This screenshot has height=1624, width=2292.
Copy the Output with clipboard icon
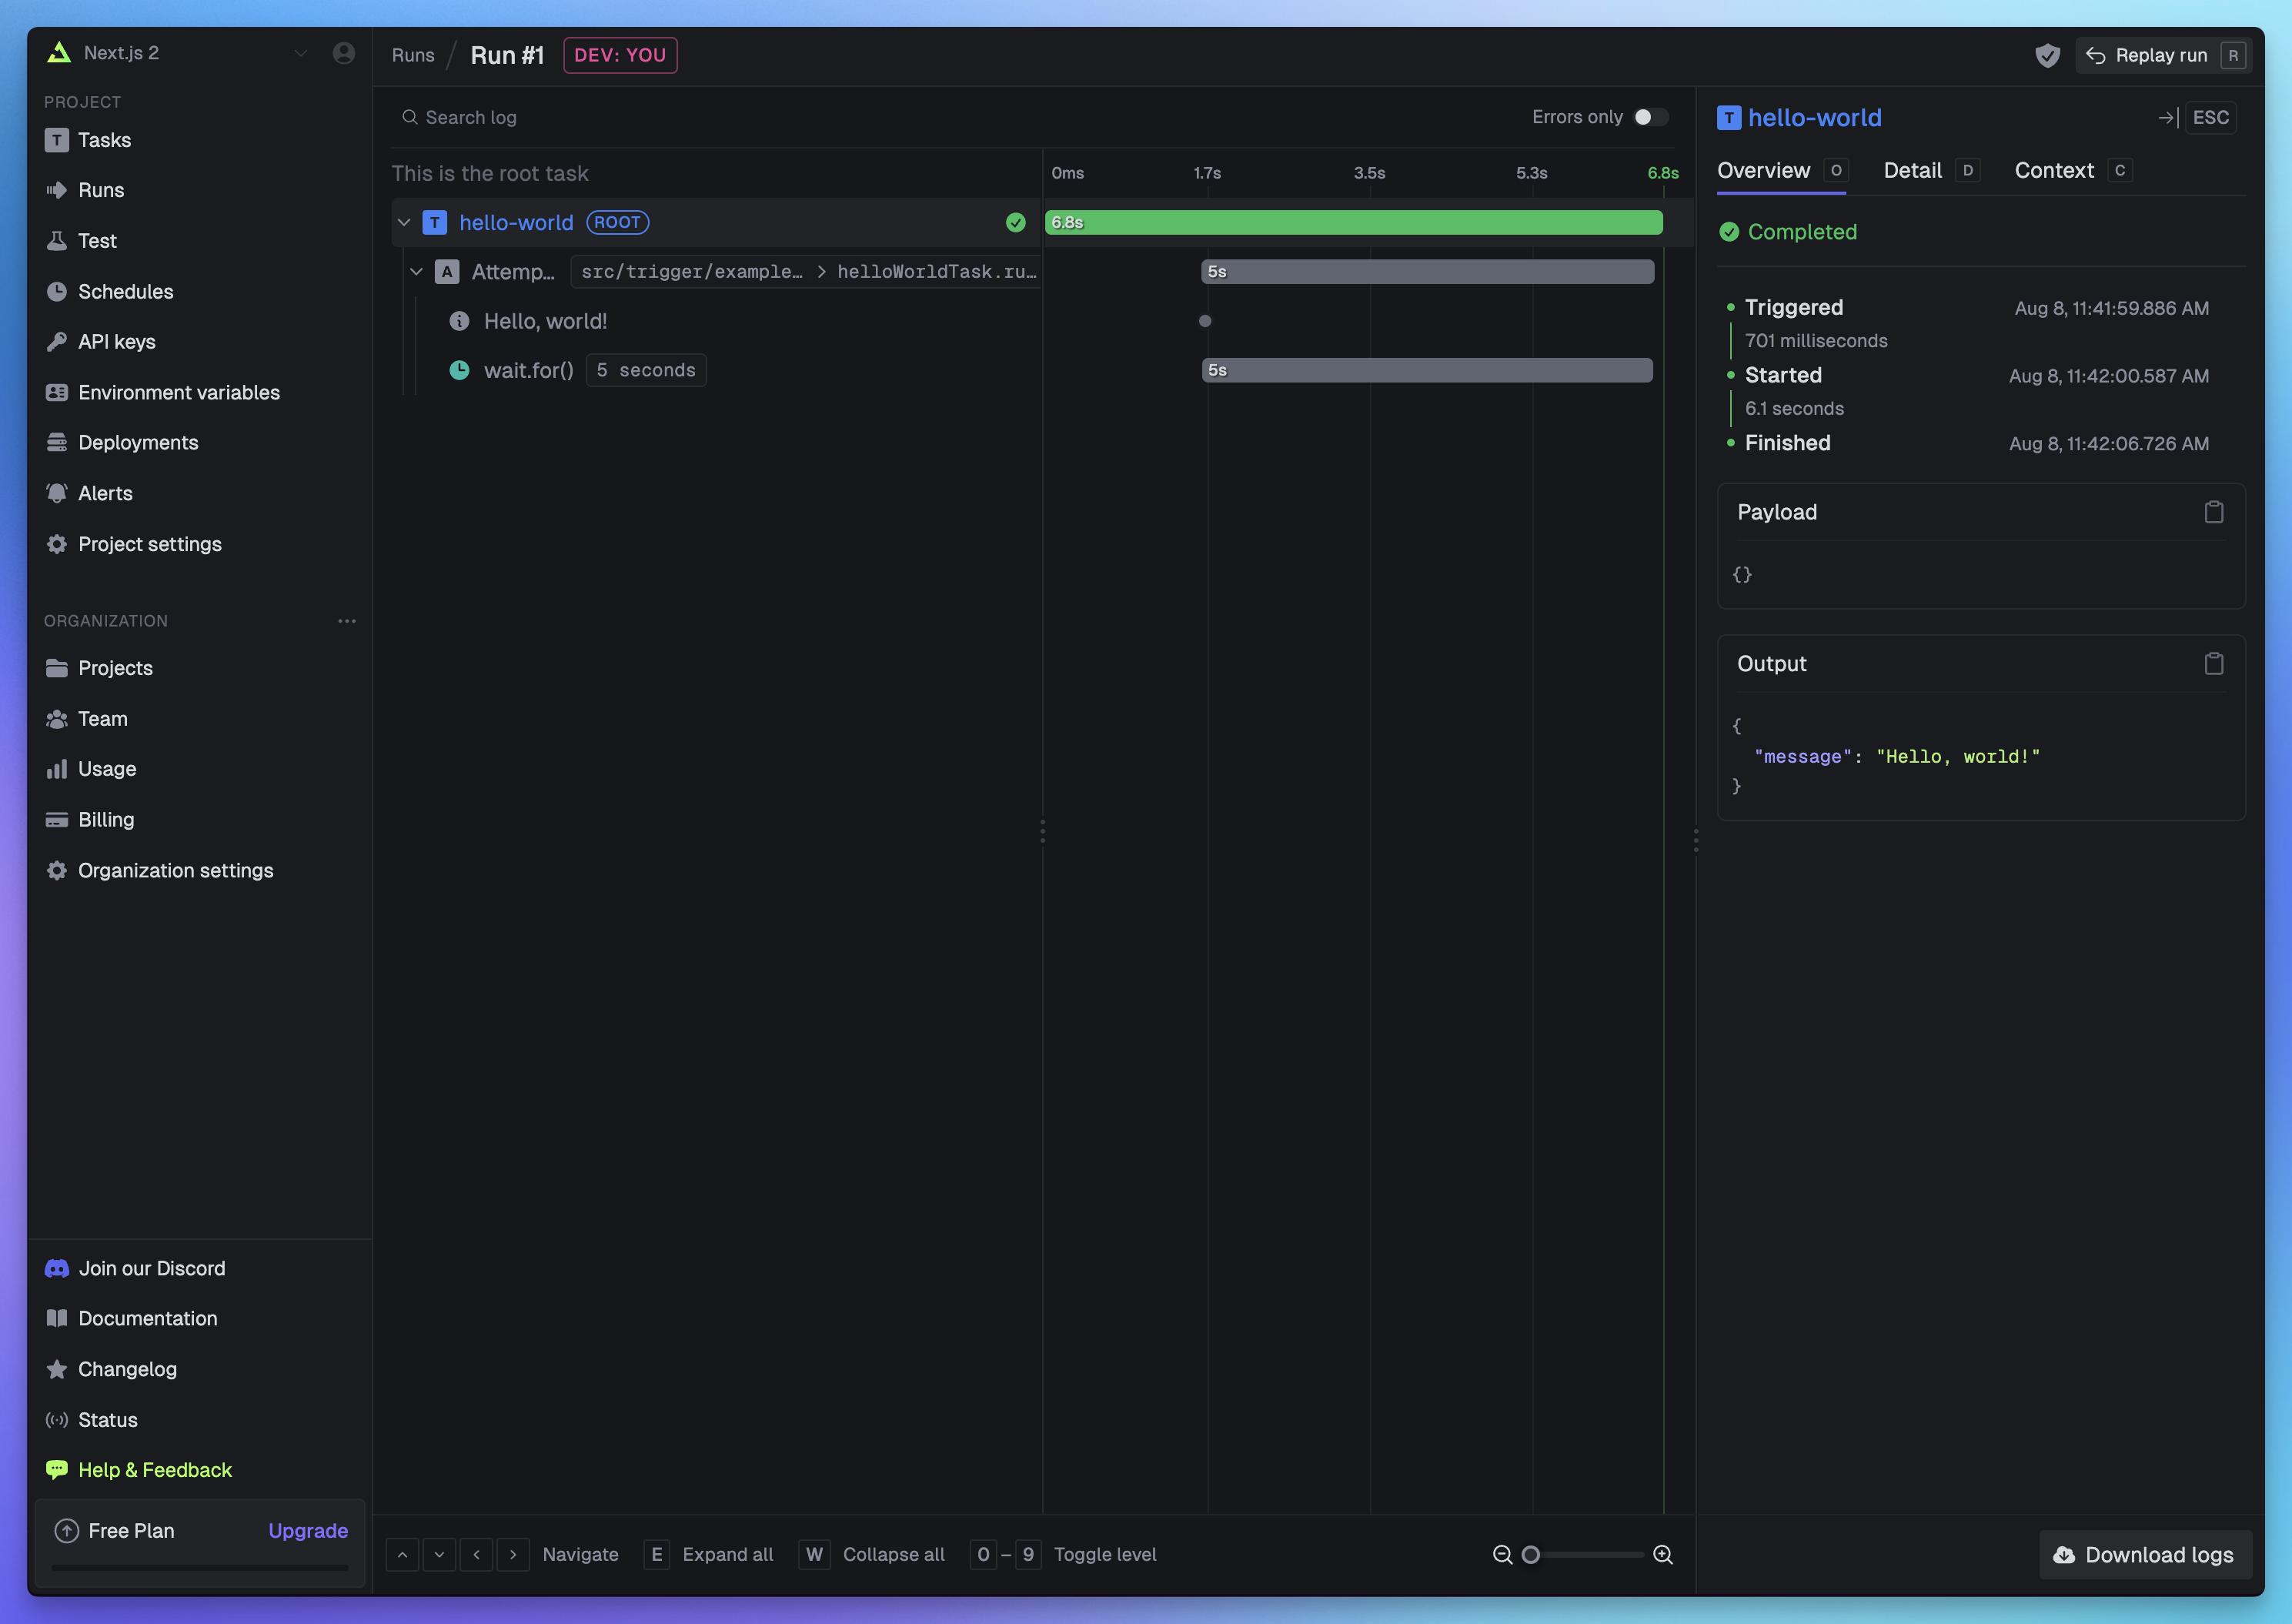pyautogui.click(x=2213, y=664)
